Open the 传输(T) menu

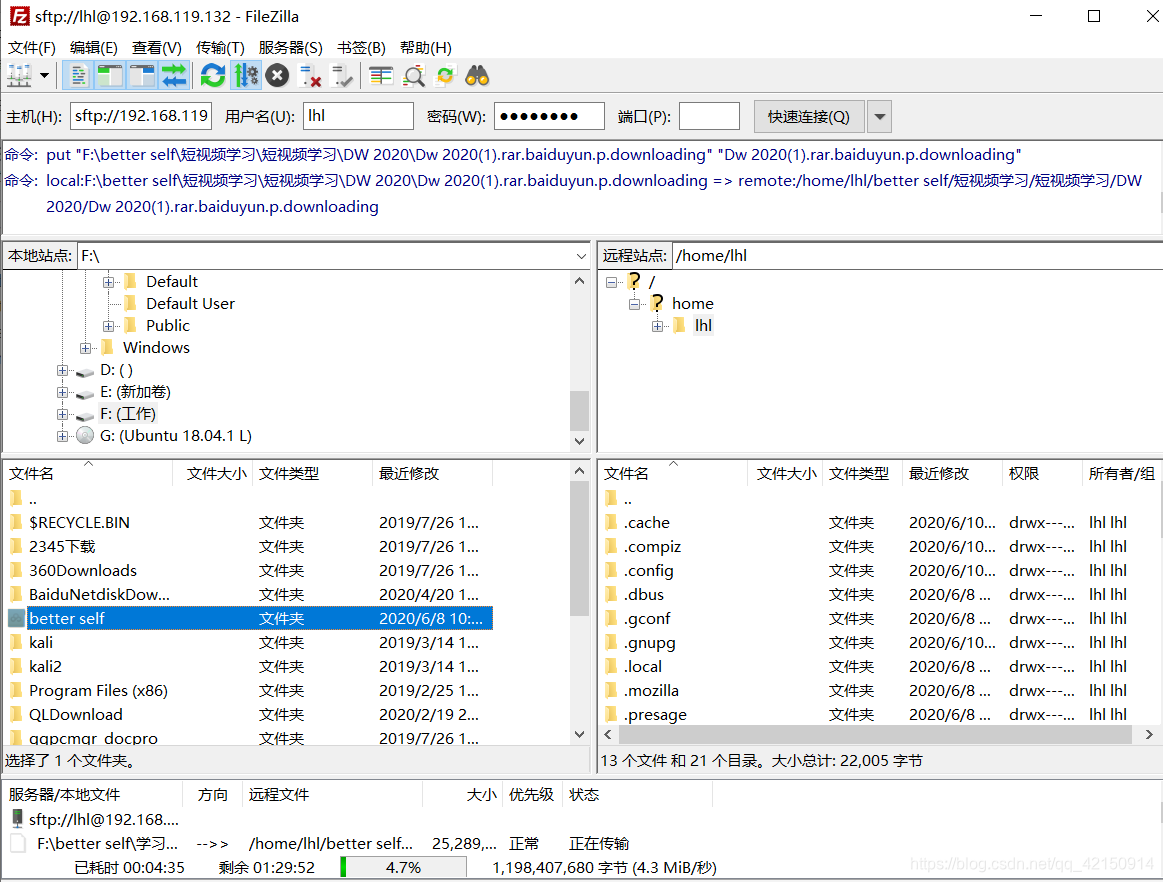point(220,47)
